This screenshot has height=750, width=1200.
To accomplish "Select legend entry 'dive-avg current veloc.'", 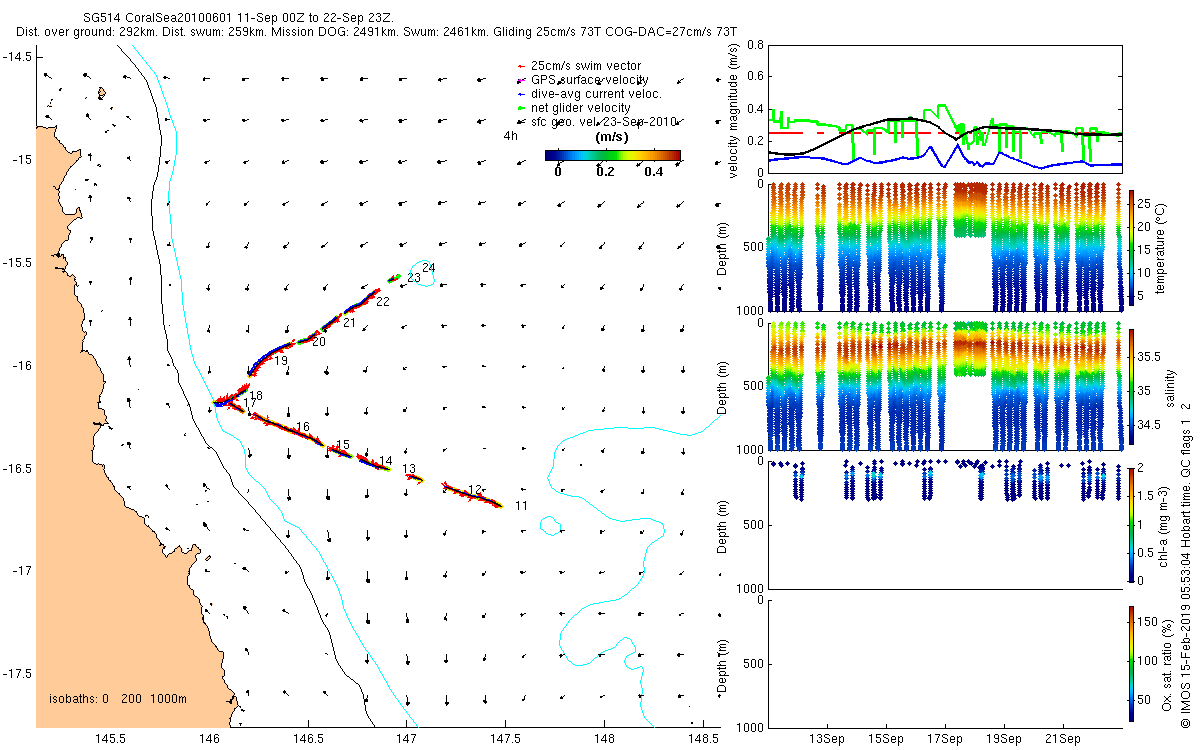I will pos(596,94).
